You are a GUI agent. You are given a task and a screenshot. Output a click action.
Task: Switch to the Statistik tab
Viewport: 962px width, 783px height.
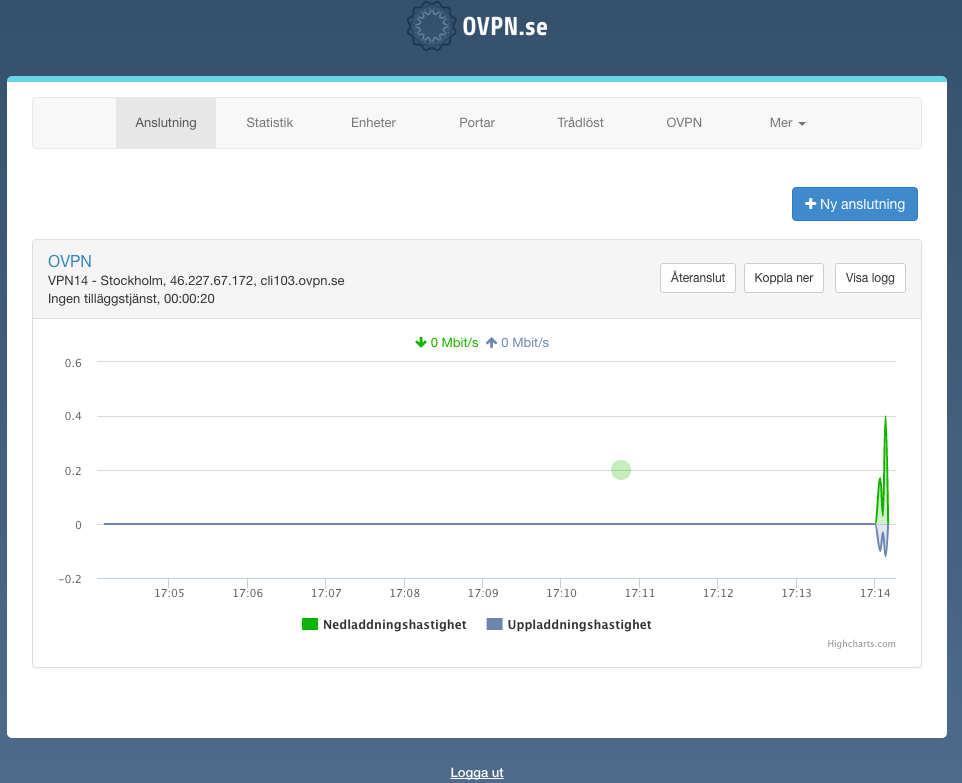click(269, 123)
